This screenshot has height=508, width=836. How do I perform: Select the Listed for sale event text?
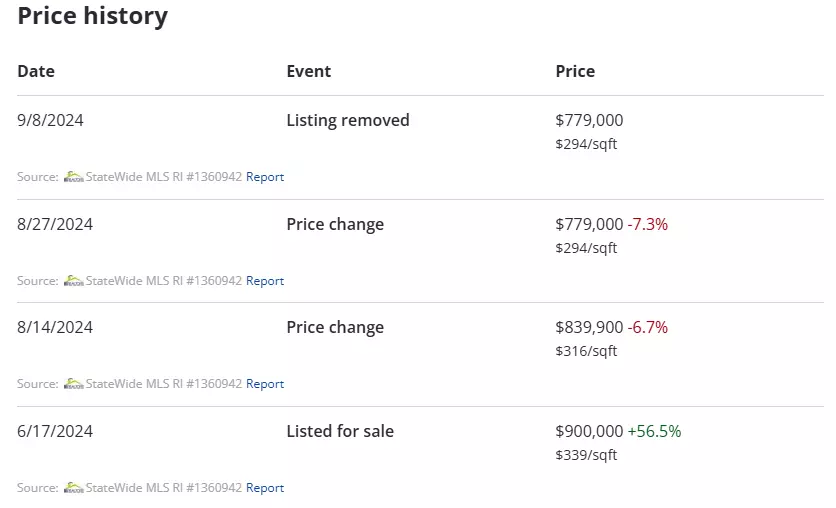(340, 431)
